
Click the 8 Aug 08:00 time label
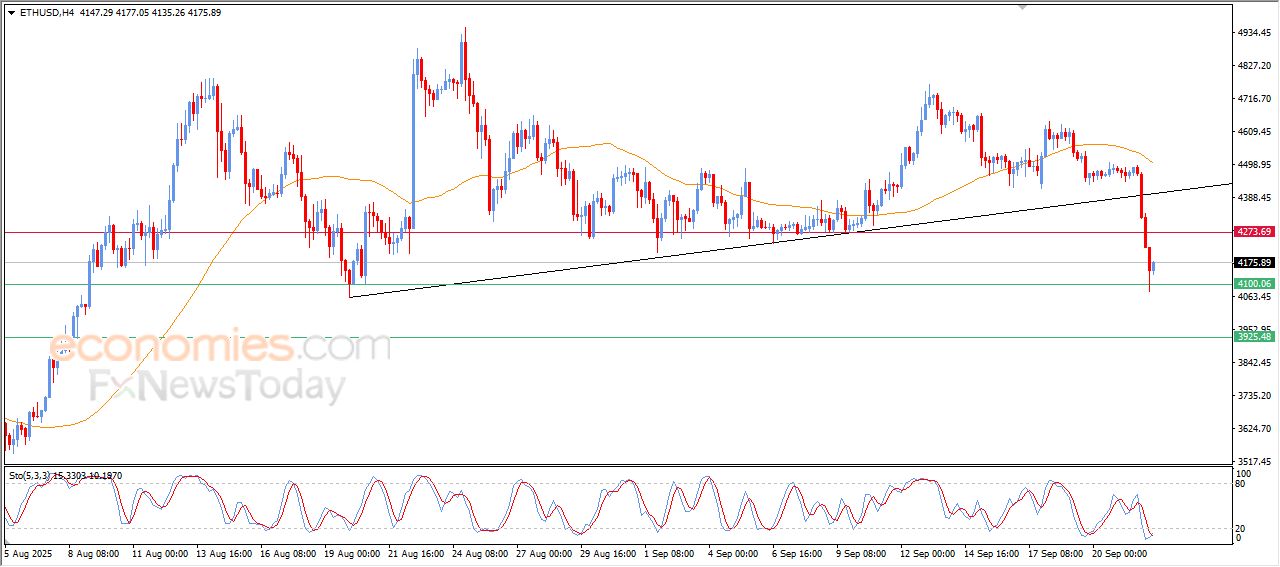tap(94, 552)
